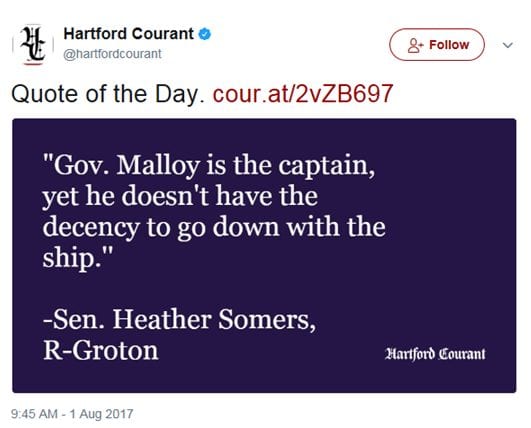Click the "decency to go down with the" line
Screen dimensions: 531x428
point(214,227)
